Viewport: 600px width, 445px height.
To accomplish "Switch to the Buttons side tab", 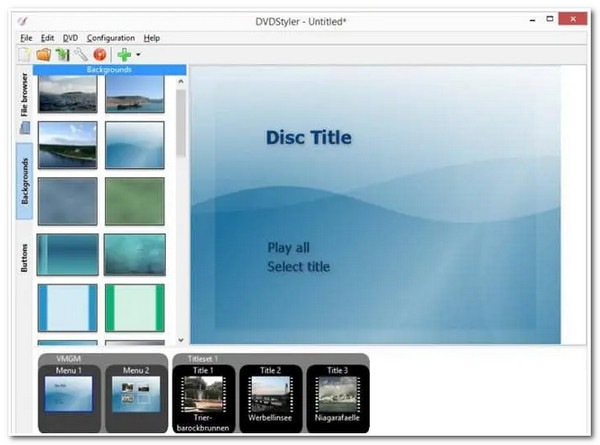I will (24, 258).
